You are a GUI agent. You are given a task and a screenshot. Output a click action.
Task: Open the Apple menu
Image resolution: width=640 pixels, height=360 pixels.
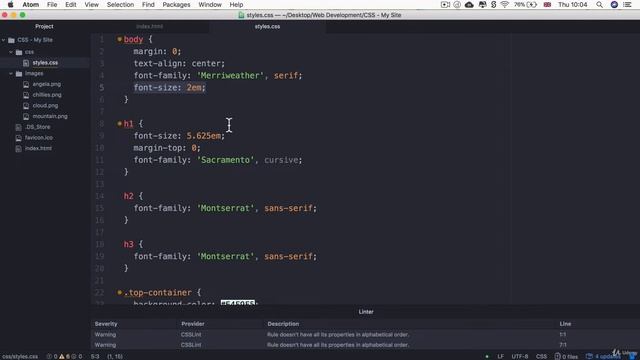(x=11, y=4)
